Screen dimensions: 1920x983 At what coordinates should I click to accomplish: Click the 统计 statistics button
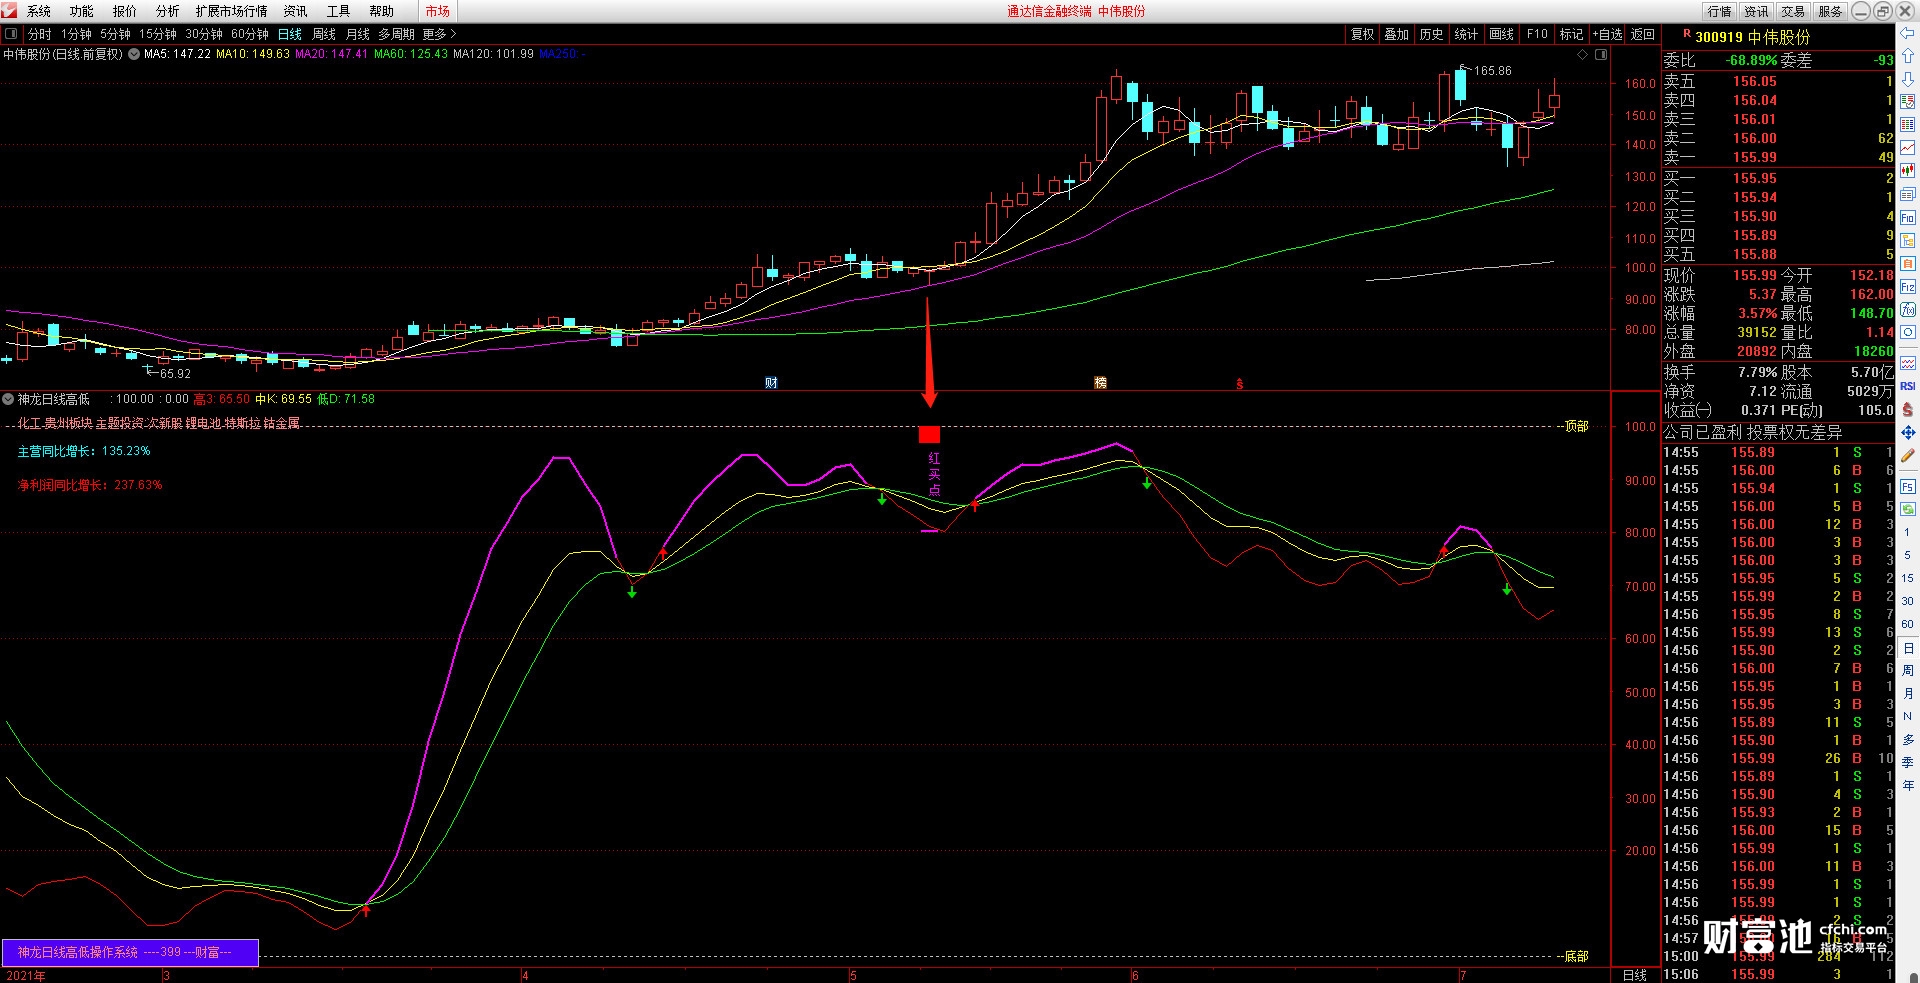[1467, 34]
